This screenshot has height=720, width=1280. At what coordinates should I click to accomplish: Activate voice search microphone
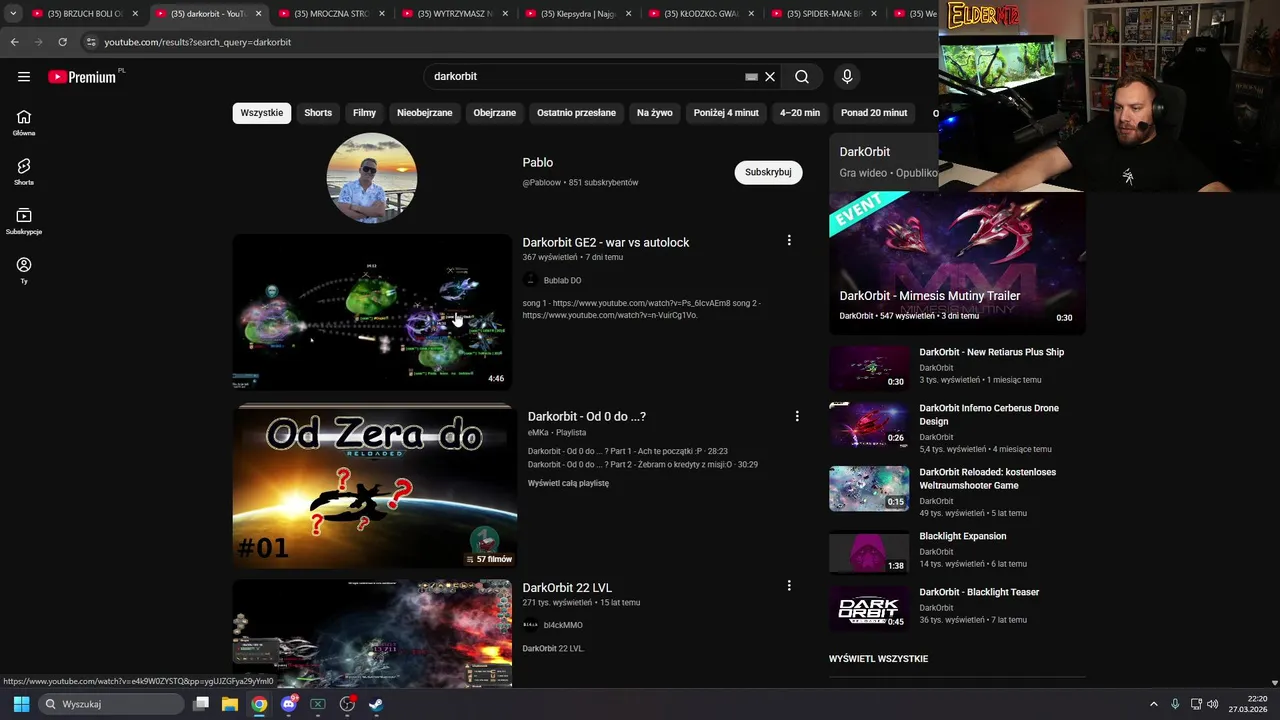tap(847, 76)
